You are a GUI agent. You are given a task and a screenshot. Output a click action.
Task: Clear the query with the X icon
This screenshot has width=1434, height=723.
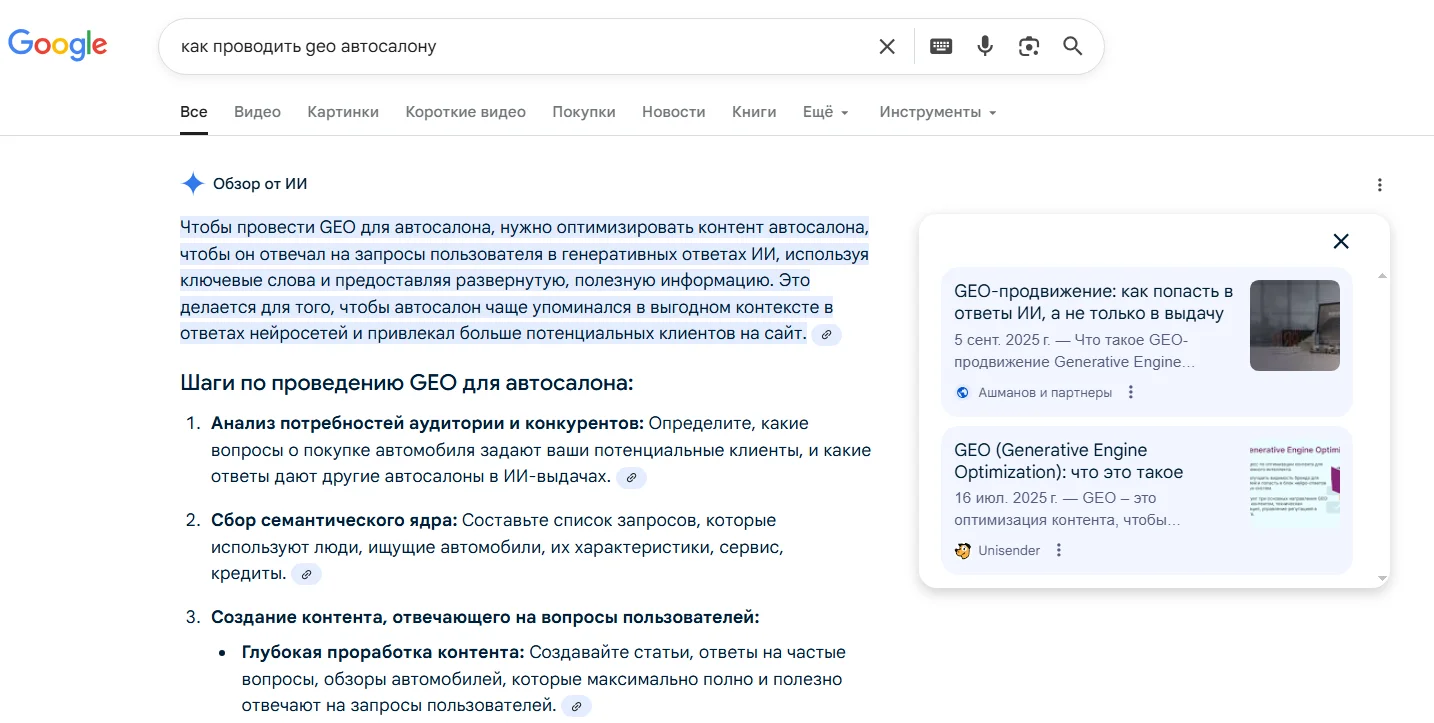pos(886,45)
